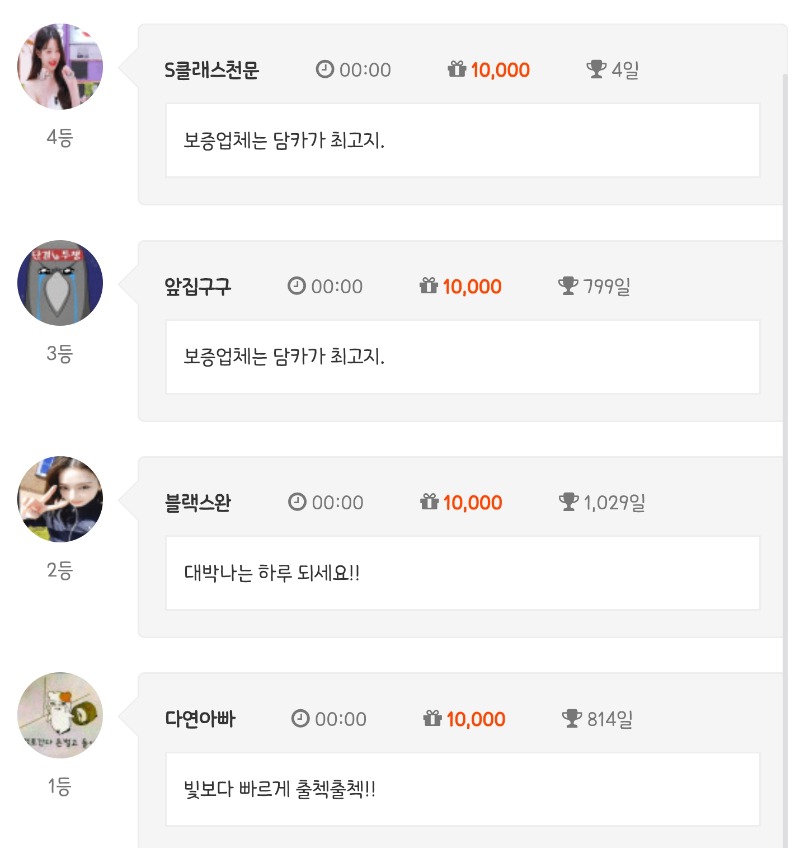Click the trophy icon beside 4일
Viewport: 800px width, 848px height.
pos(596,69)
